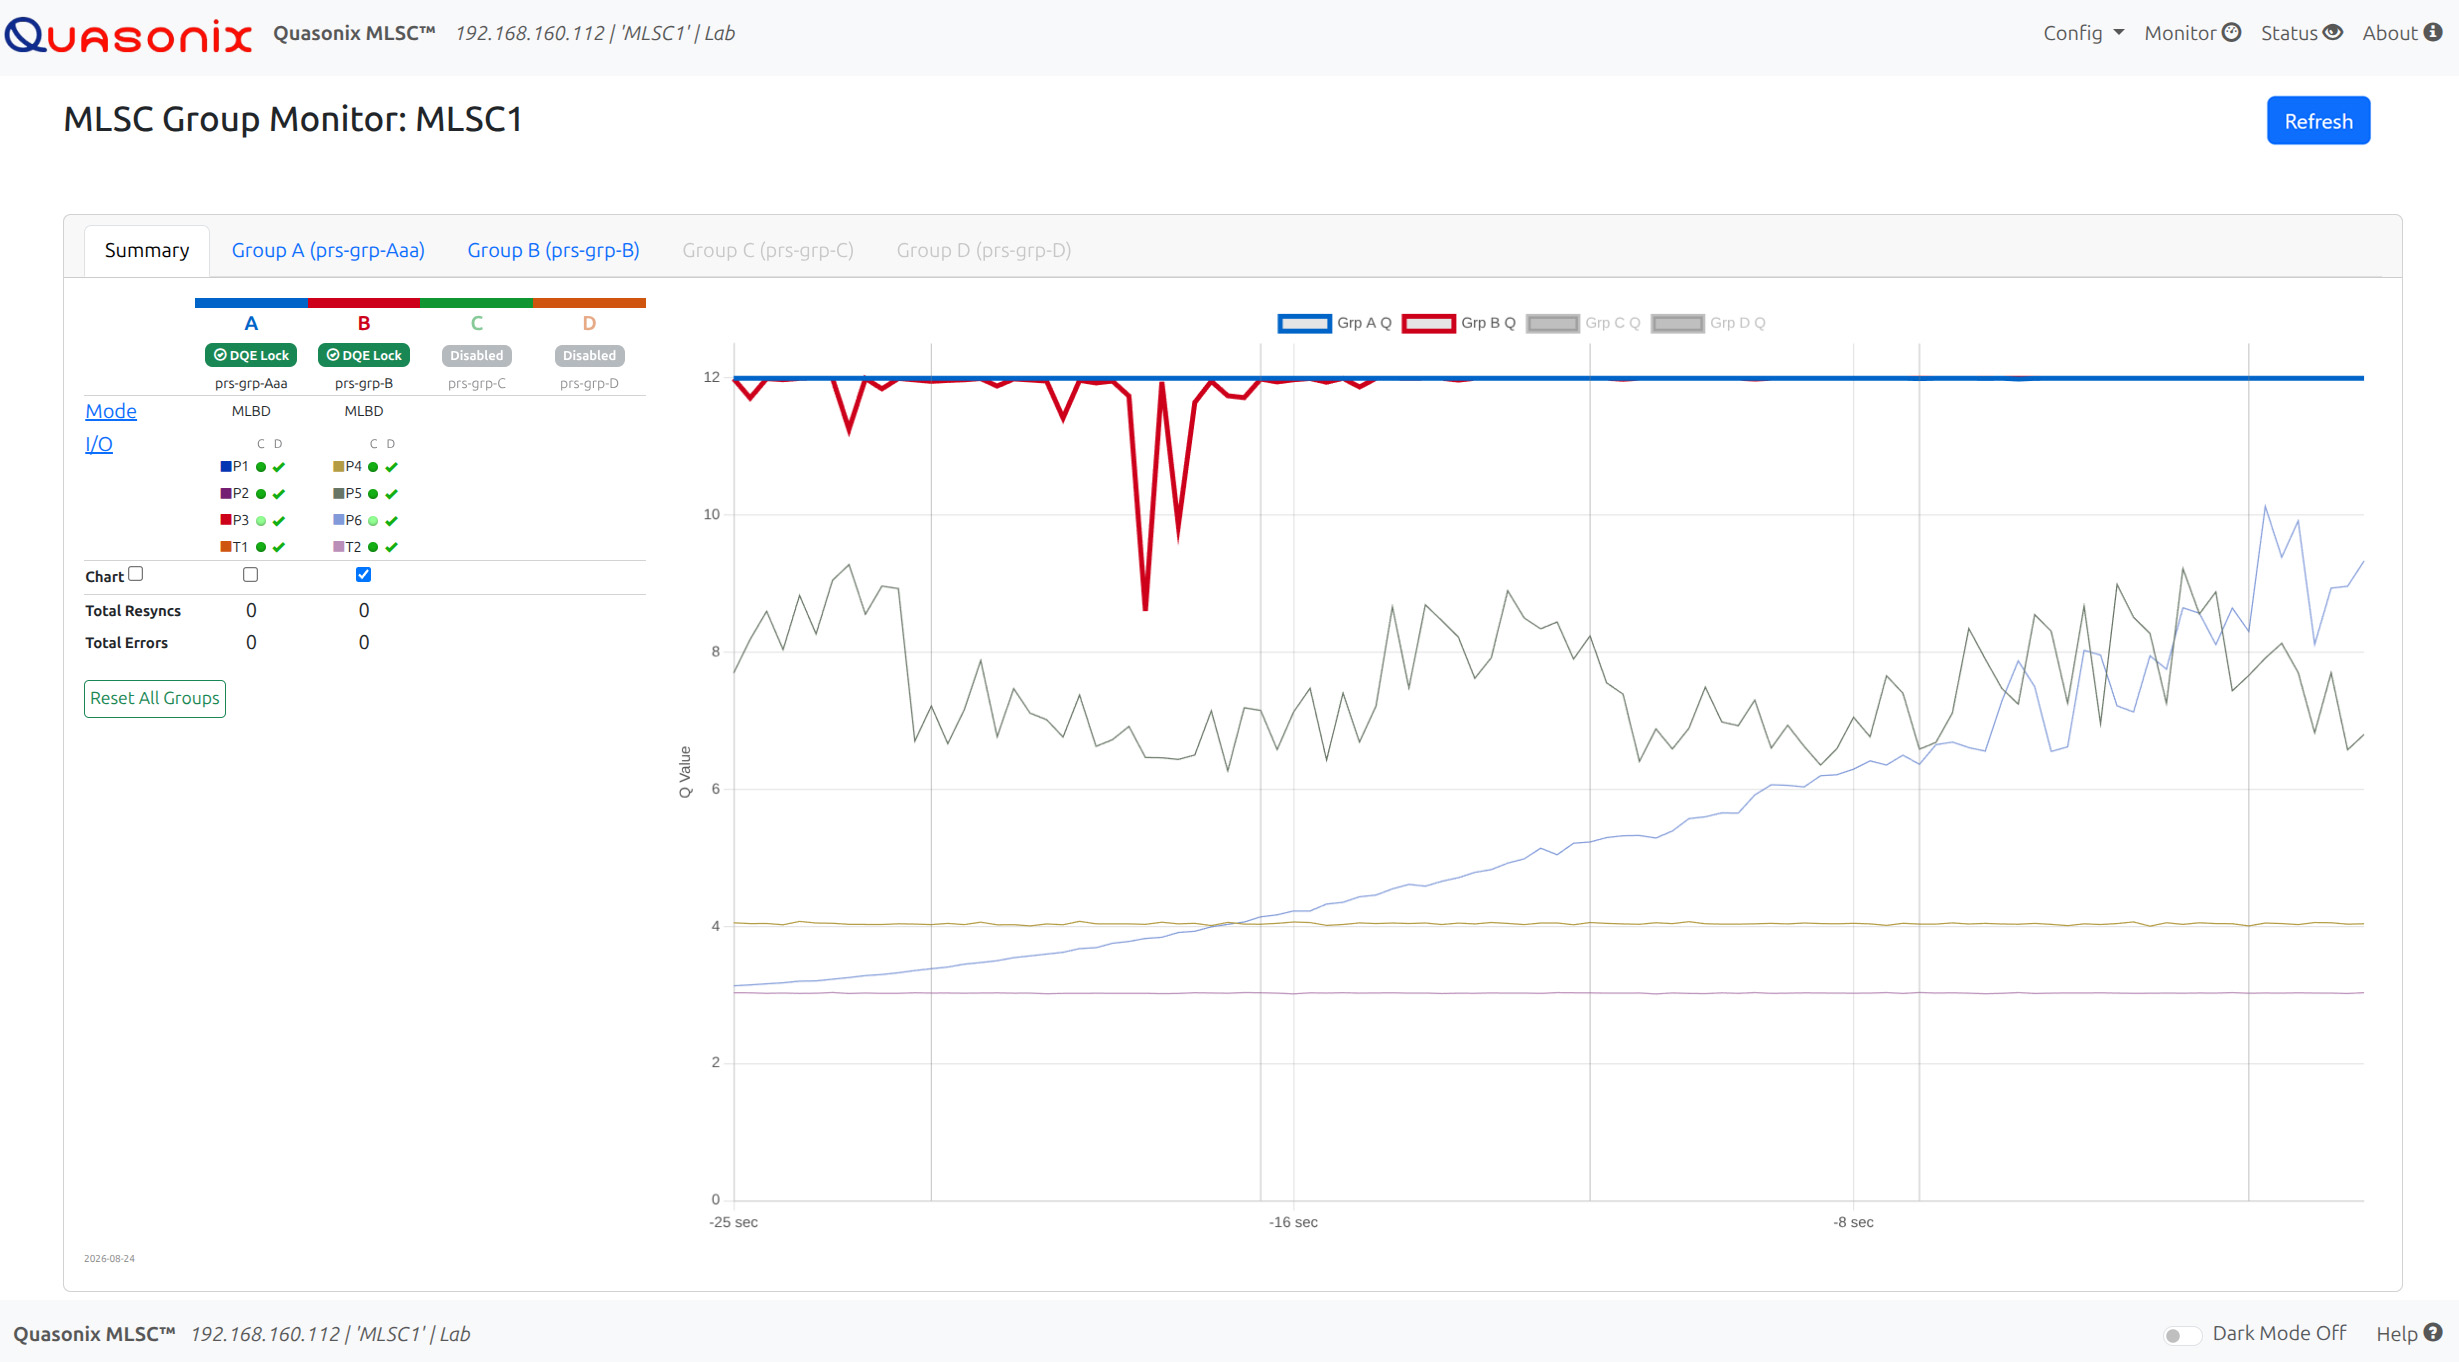Screen dimensions: 2459x1362
Task: Open the Group D (prs-grp-D) tab
Action: [984, 250]
